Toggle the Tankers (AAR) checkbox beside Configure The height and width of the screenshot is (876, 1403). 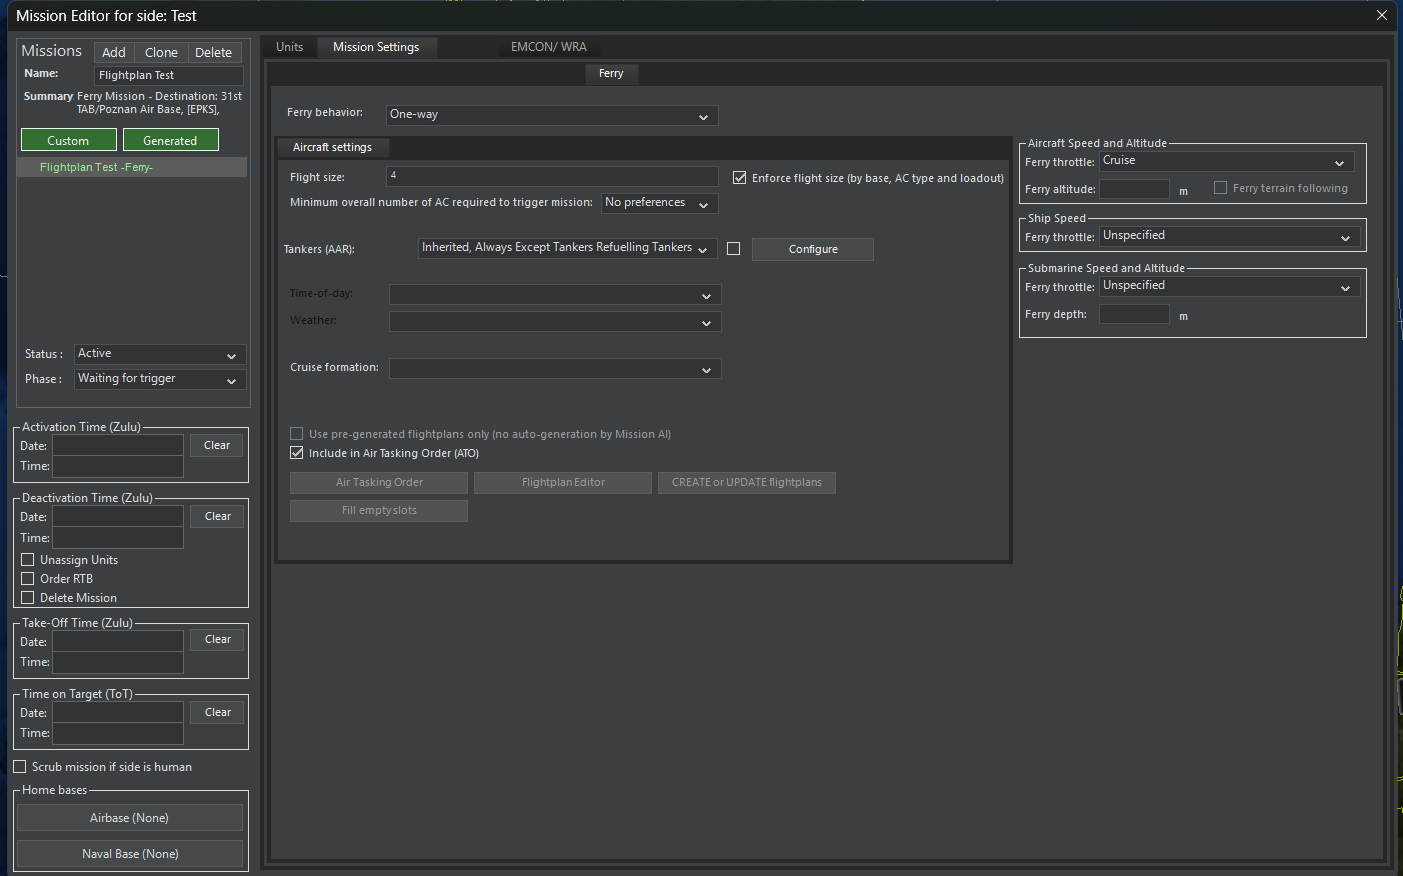pyautogui.click(x=733, y=249)
